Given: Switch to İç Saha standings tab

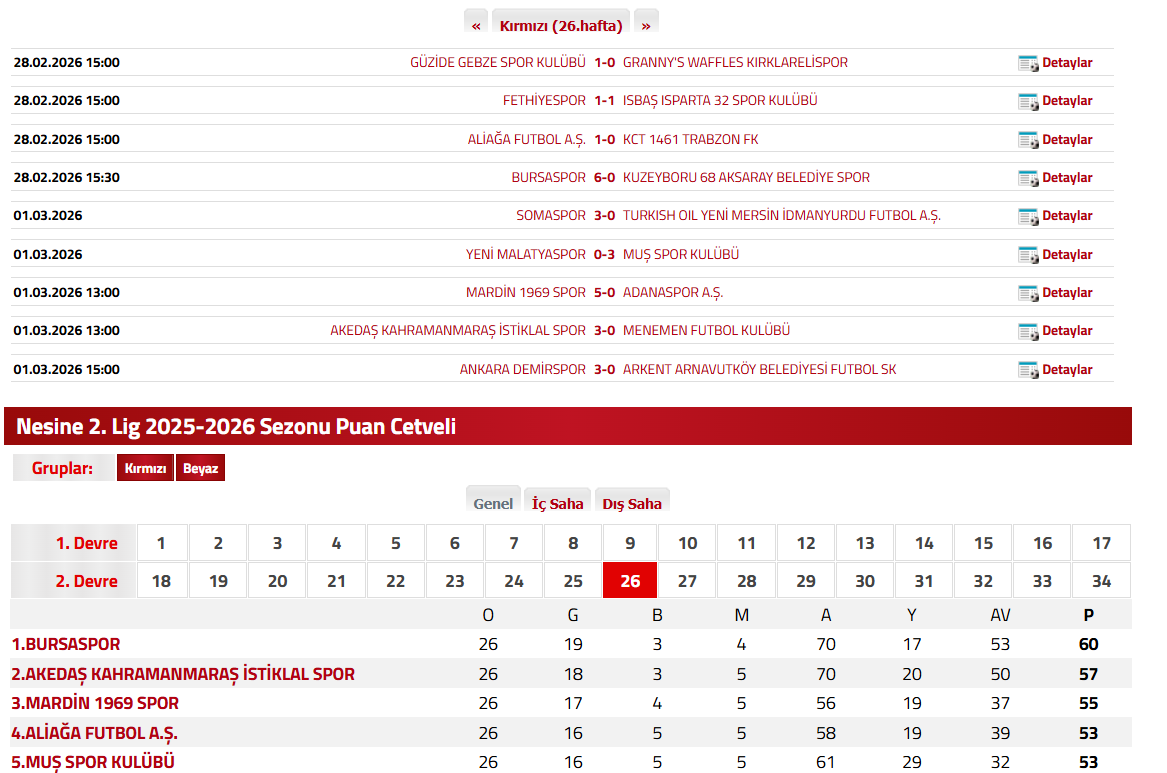Looking at the screenshot, I should click(x=557, y=503).
